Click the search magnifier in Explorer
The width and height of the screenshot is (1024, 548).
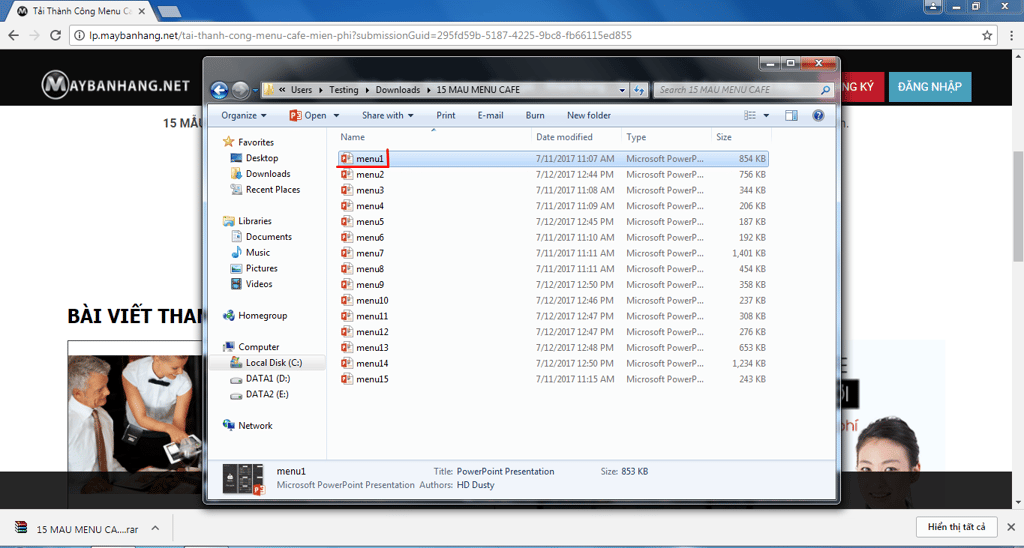[825, 90]
